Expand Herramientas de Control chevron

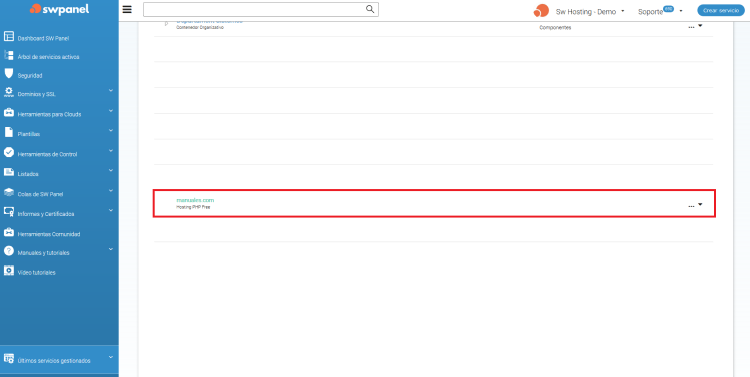click(110, 150)
